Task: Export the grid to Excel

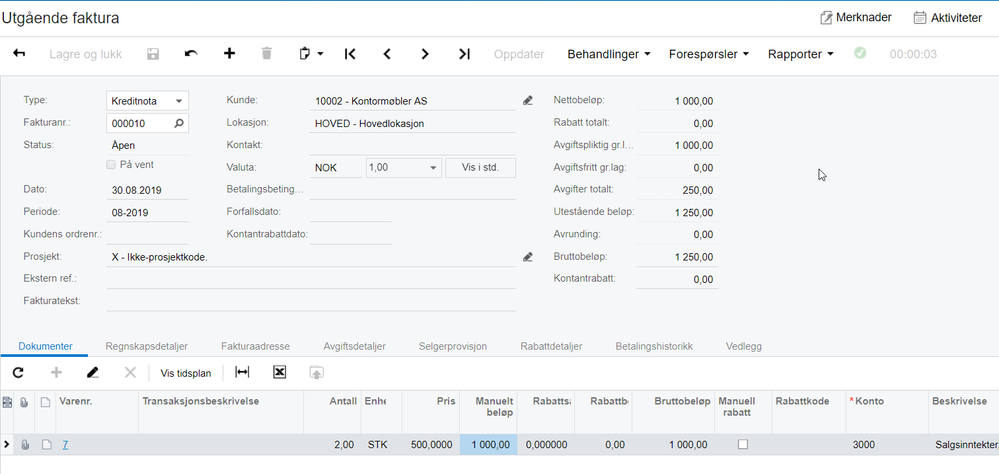Action: (x=279, y=373)
